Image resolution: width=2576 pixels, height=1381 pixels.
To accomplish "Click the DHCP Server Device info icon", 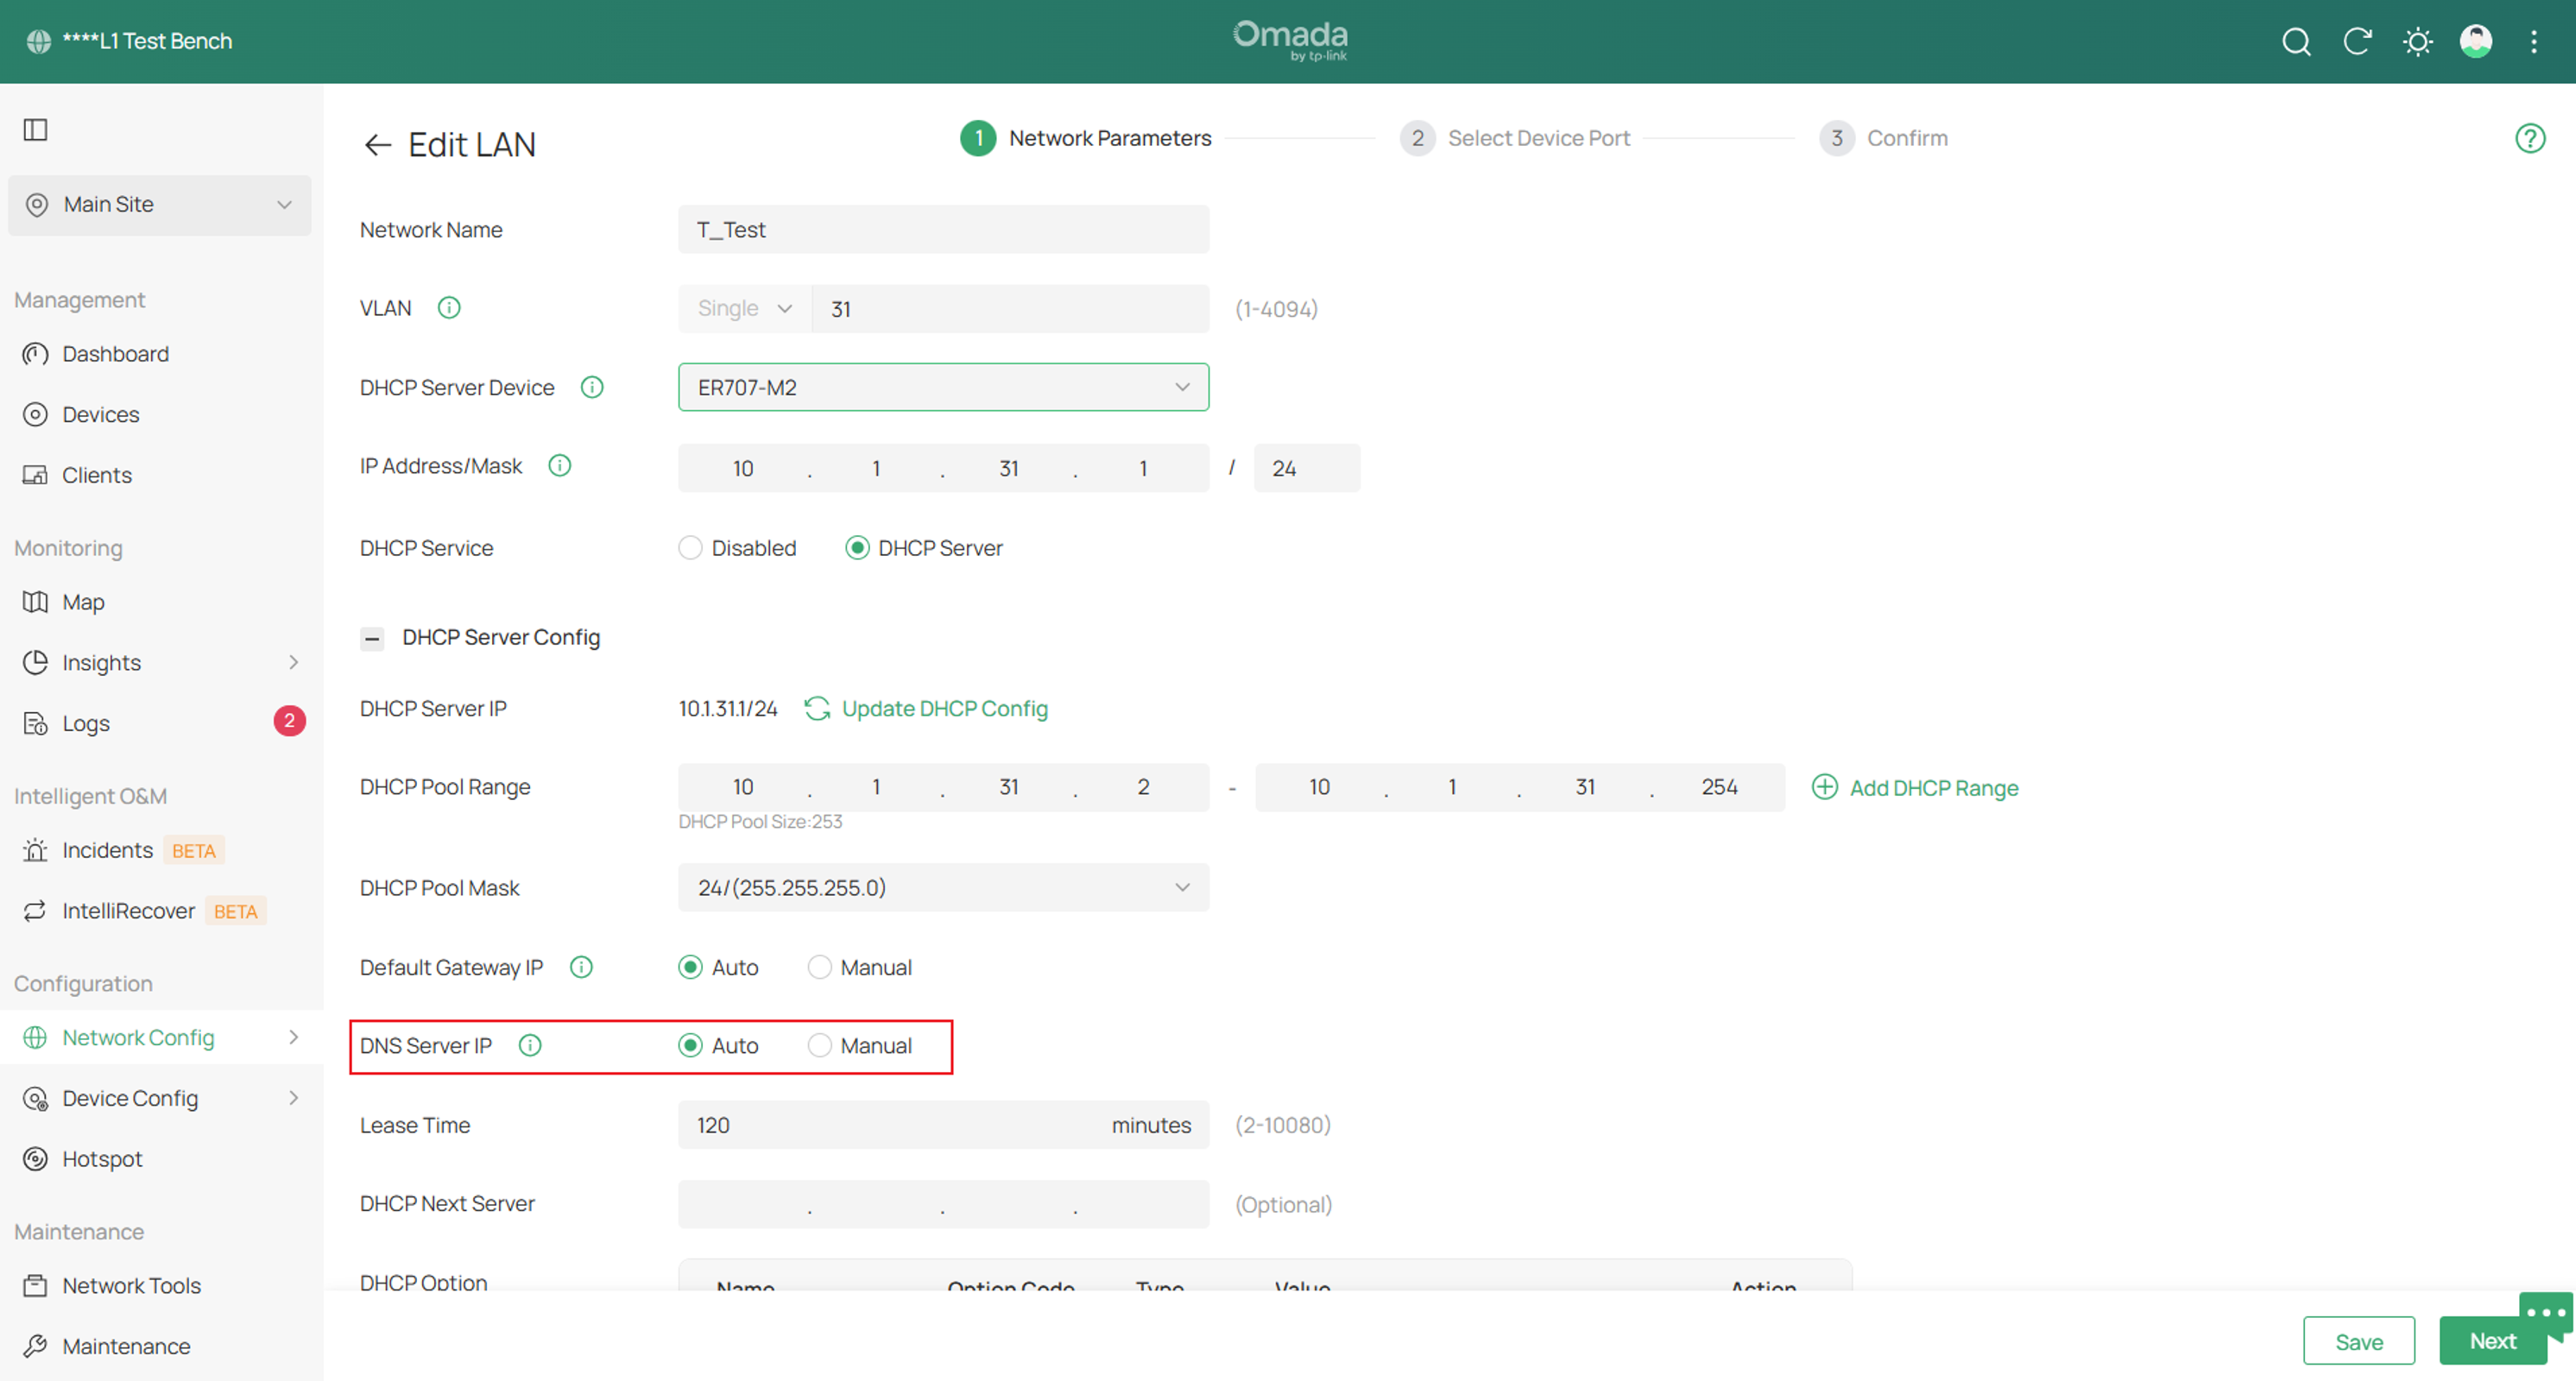I will 592,387.
